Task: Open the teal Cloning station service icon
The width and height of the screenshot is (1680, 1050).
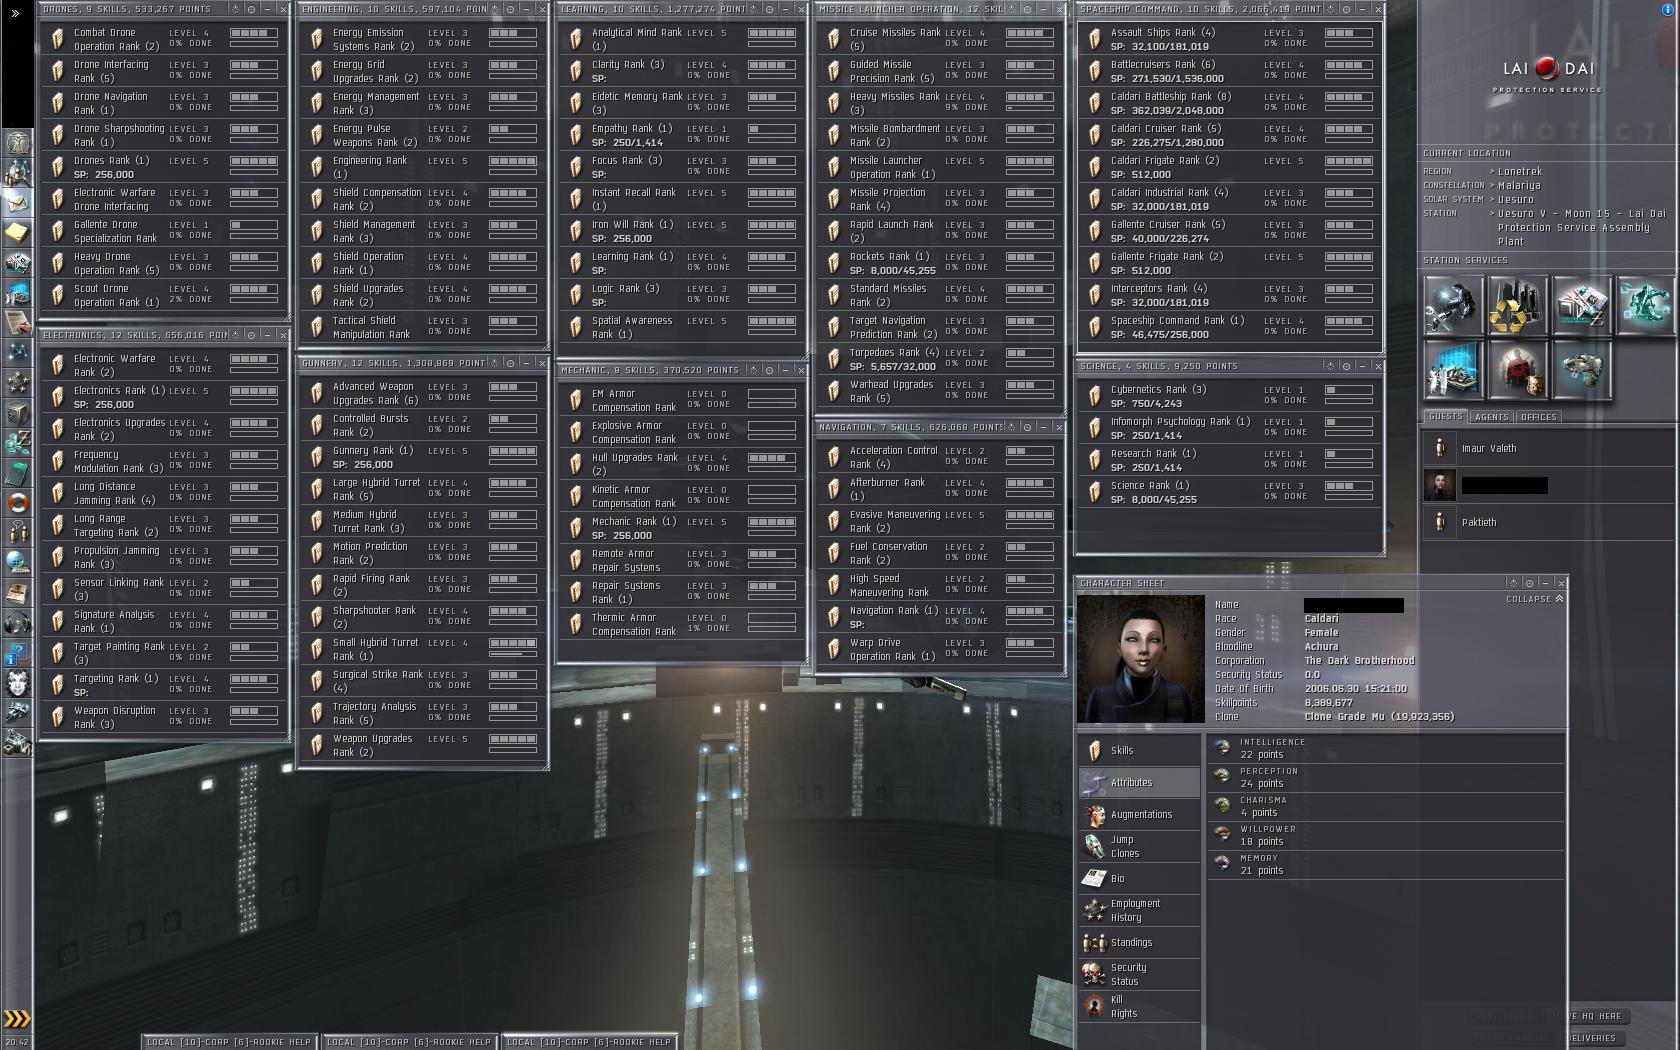Action: [1645, 306]
